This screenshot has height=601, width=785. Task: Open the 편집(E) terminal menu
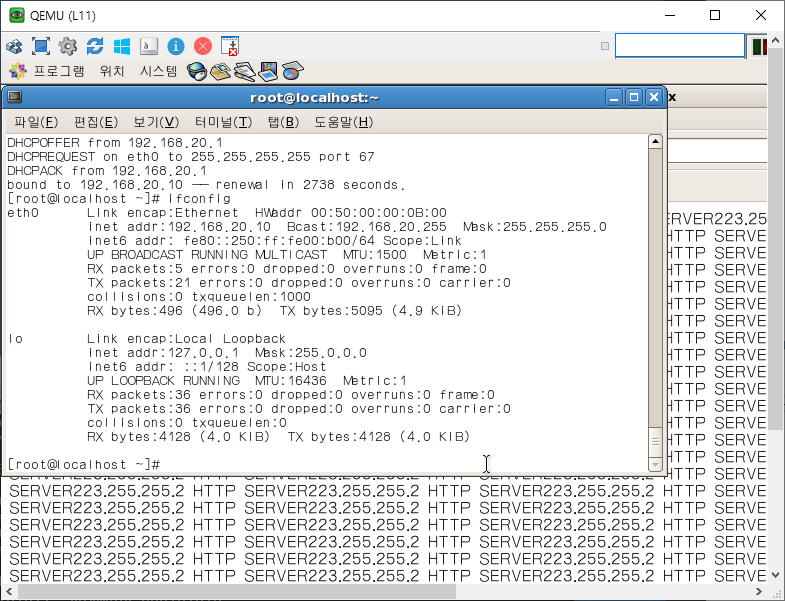click(96, 122)
